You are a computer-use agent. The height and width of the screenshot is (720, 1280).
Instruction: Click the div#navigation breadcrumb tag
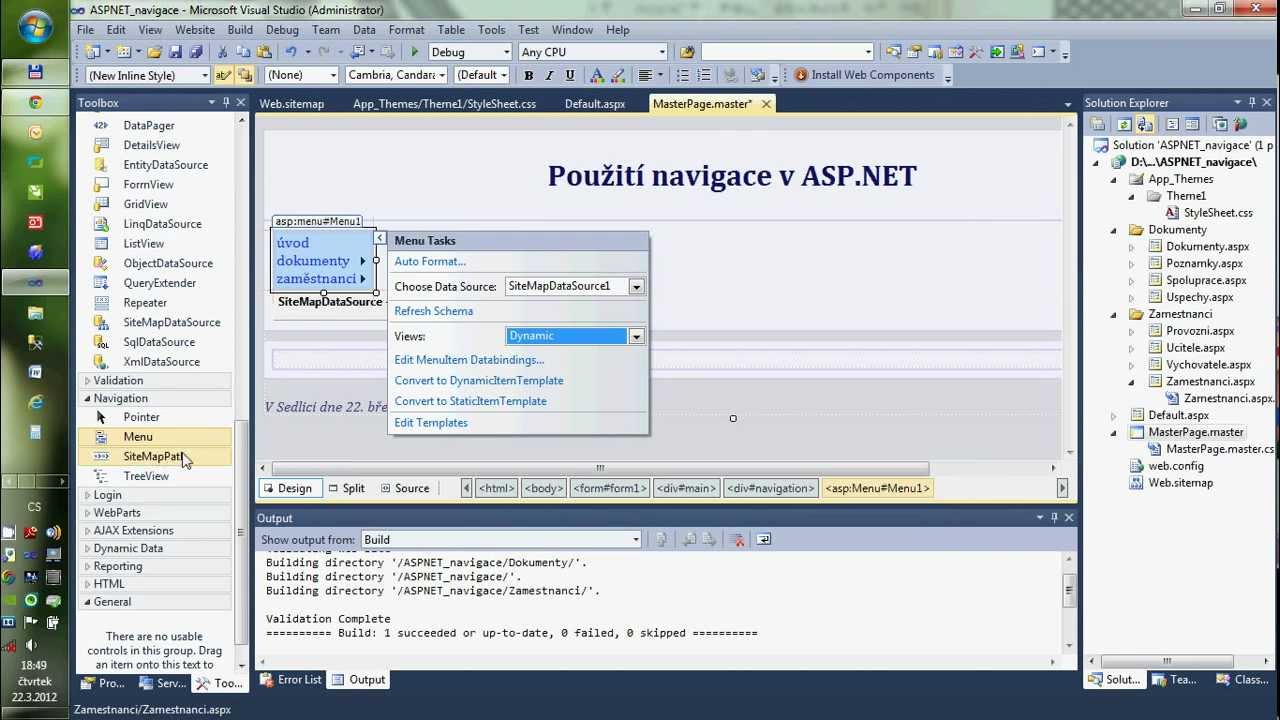click(x=770, y=488)
